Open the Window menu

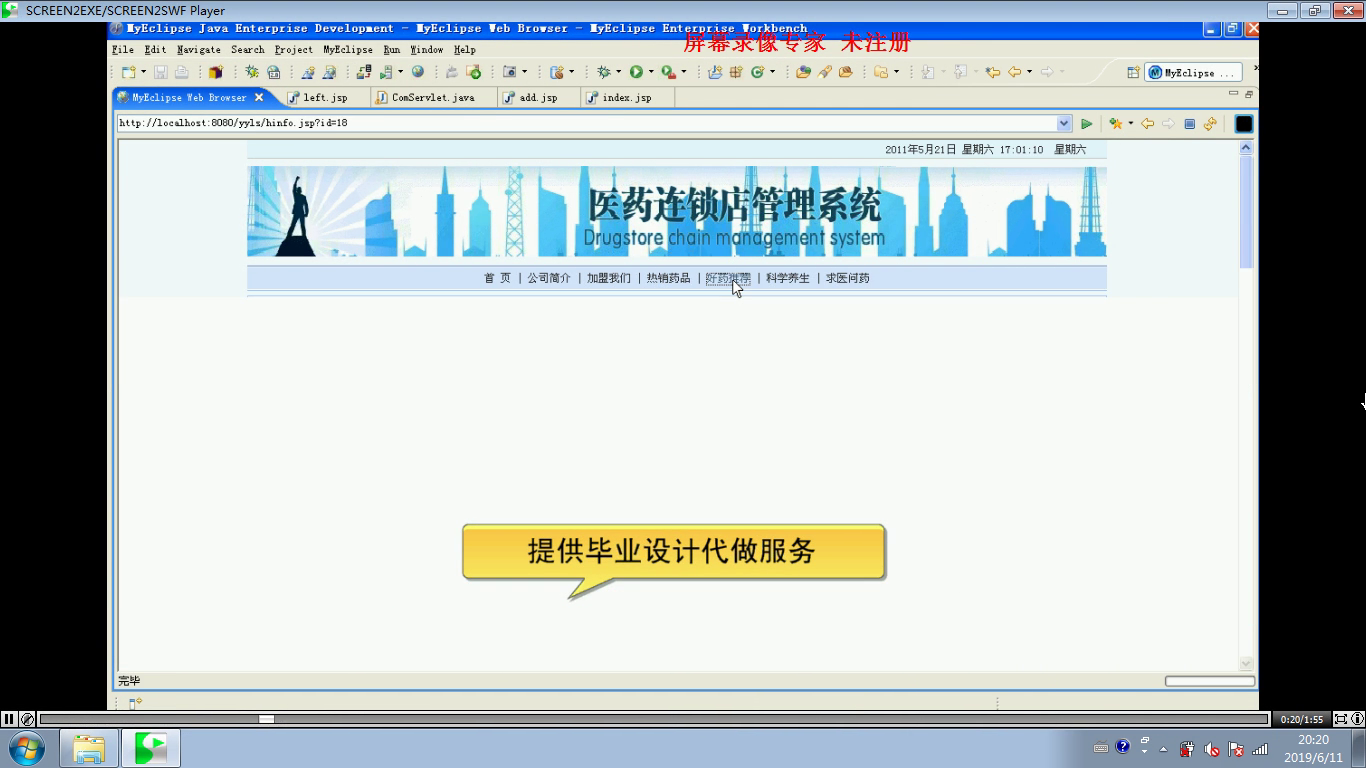(x=427, y=49)
